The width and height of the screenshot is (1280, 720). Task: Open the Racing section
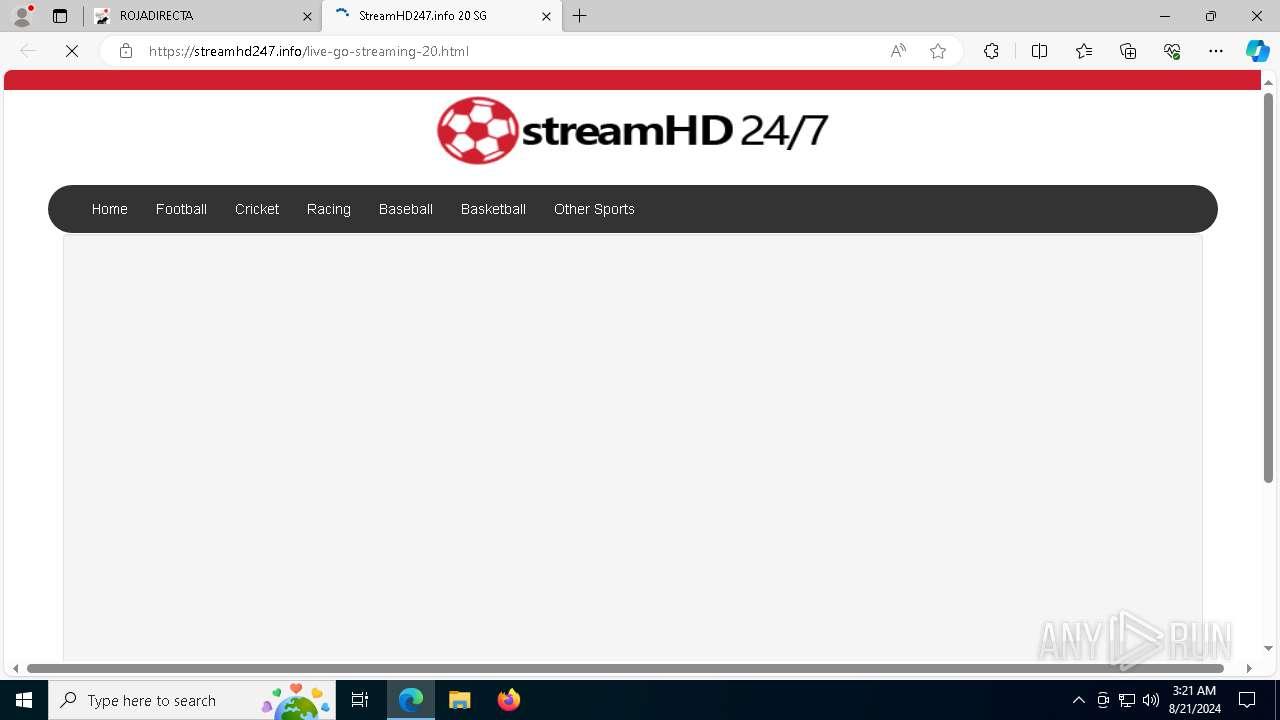click(329, 209)
